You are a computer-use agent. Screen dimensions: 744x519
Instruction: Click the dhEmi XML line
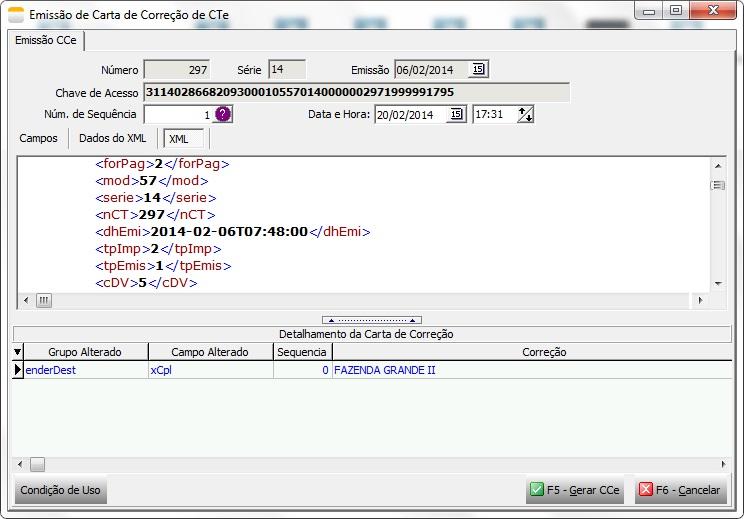point(232,232)
